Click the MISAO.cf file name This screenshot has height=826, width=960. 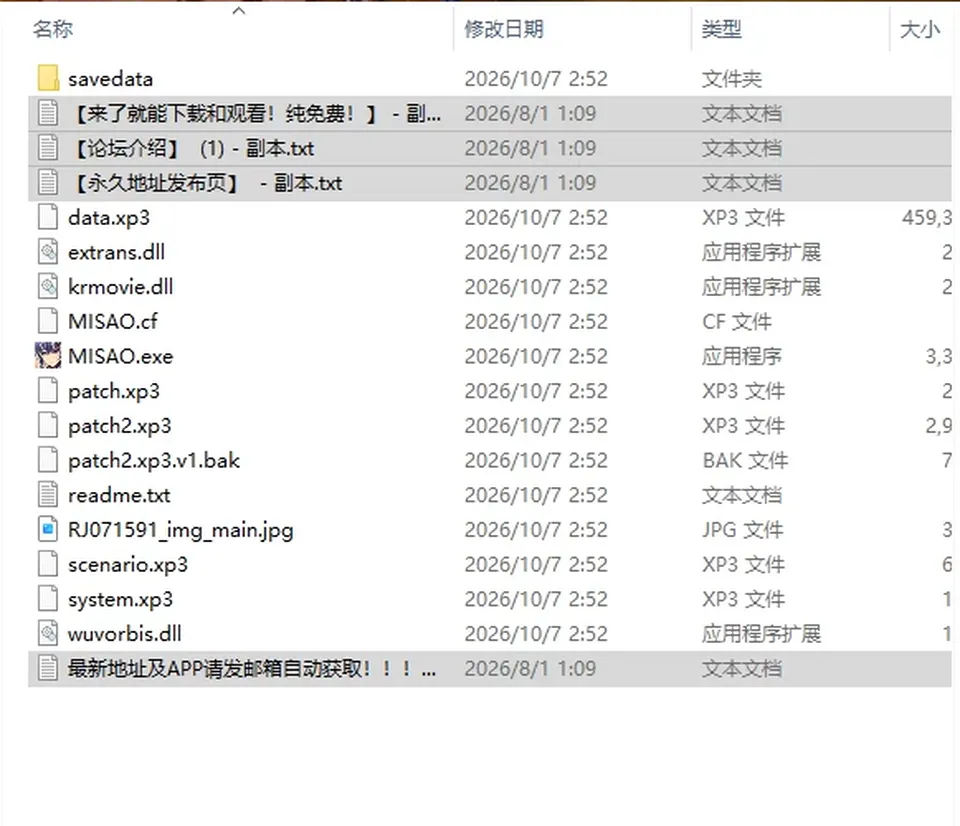click(113, 321)
